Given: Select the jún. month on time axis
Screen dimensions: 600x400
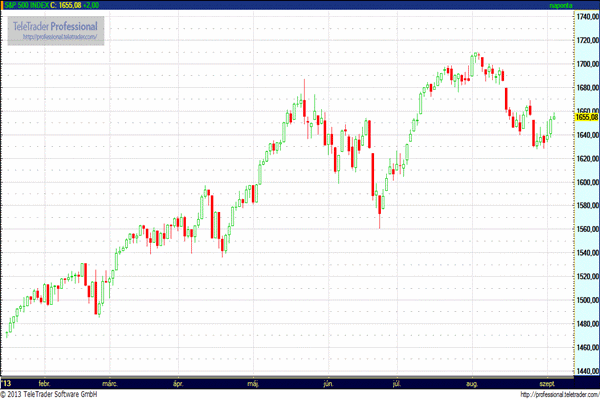Looking at the screenshot, I should point(328,383).
